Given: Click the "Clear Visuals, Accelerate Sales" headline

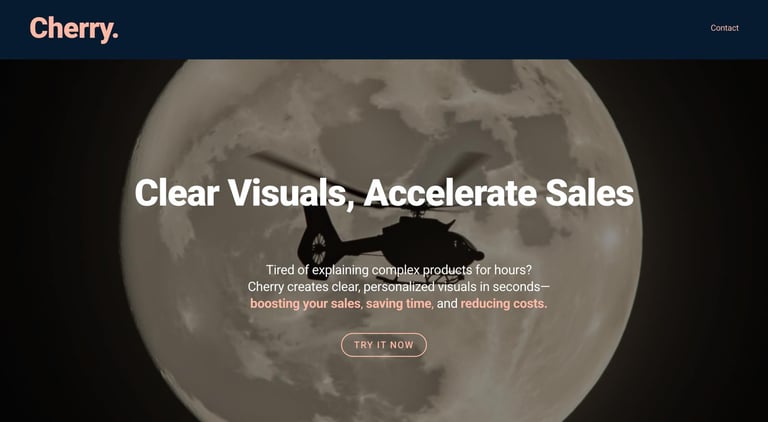Looking at the screenshot, I should tap(384, 192).
